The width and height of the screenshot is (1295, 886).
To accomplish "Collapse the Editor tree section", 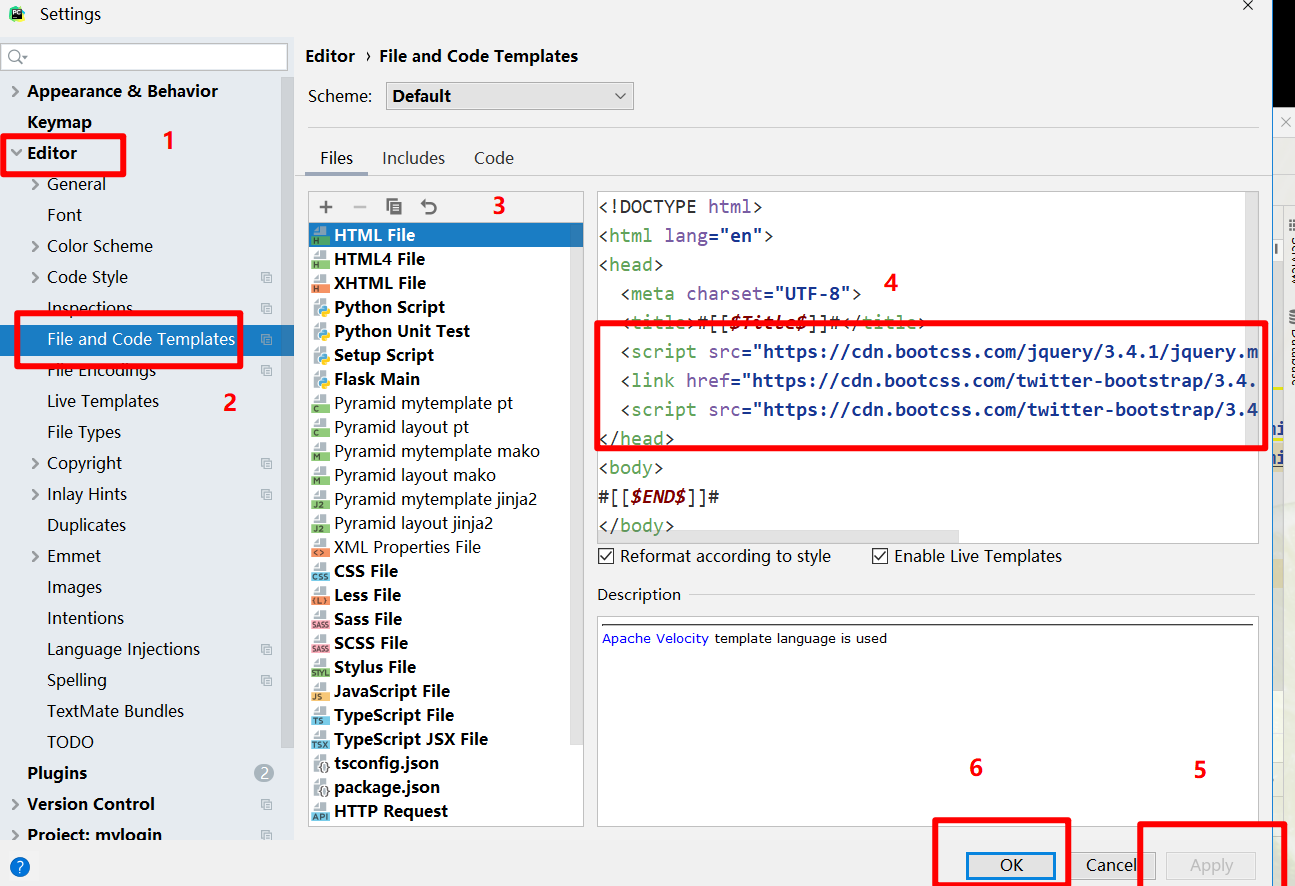I will pyautogui.click(x=16, y=153).
